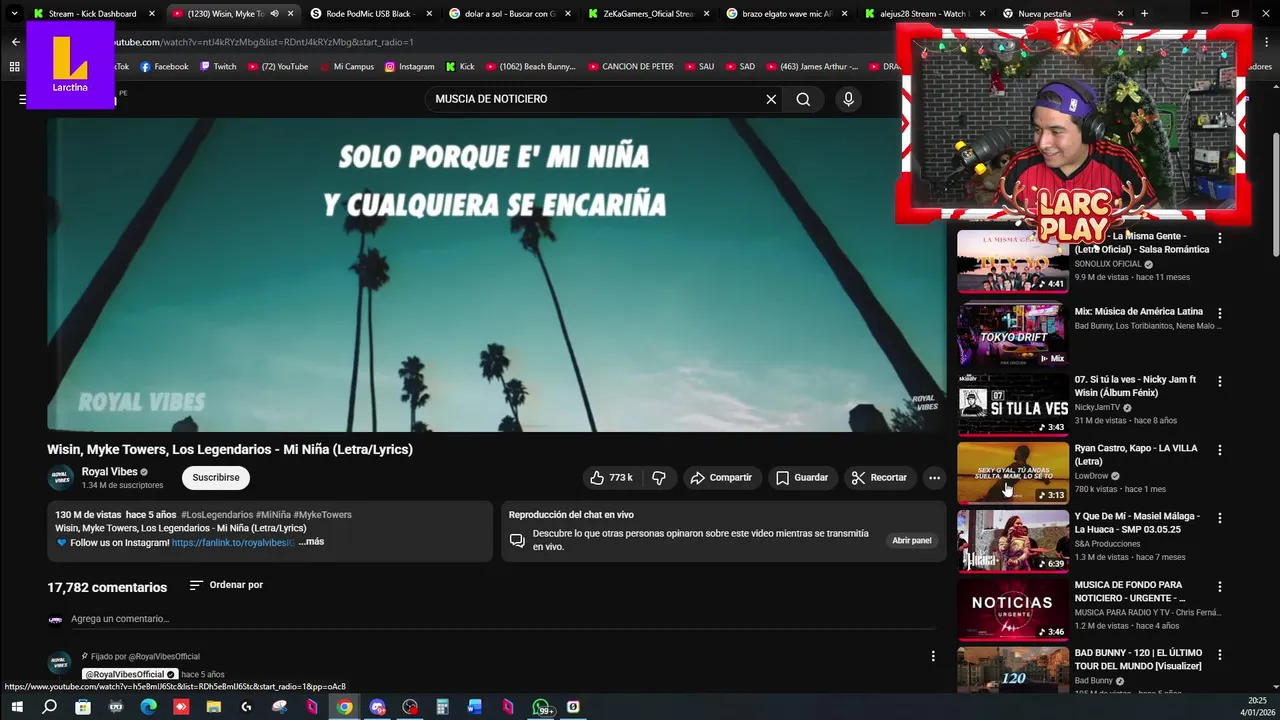Click the #MykeTowers hashtag
This screenshot has width=1280, height=720.
(323, 515)
